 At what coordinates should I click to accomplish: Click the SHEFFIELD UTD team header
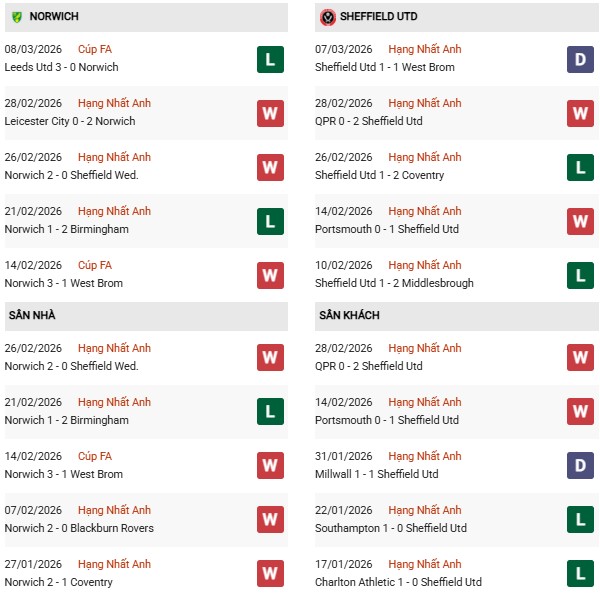pyautogui.click(x=381, y=17)
